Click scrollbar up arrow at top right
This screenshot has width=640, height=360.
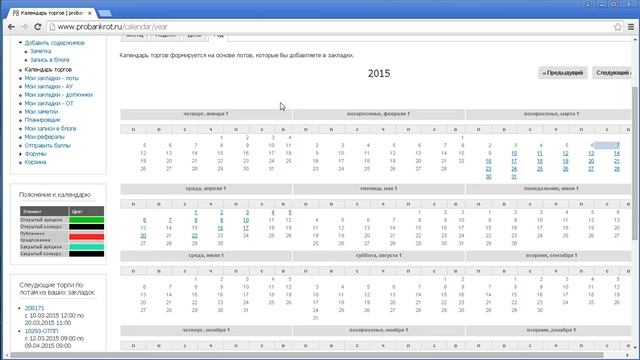(x=635, y=40)
